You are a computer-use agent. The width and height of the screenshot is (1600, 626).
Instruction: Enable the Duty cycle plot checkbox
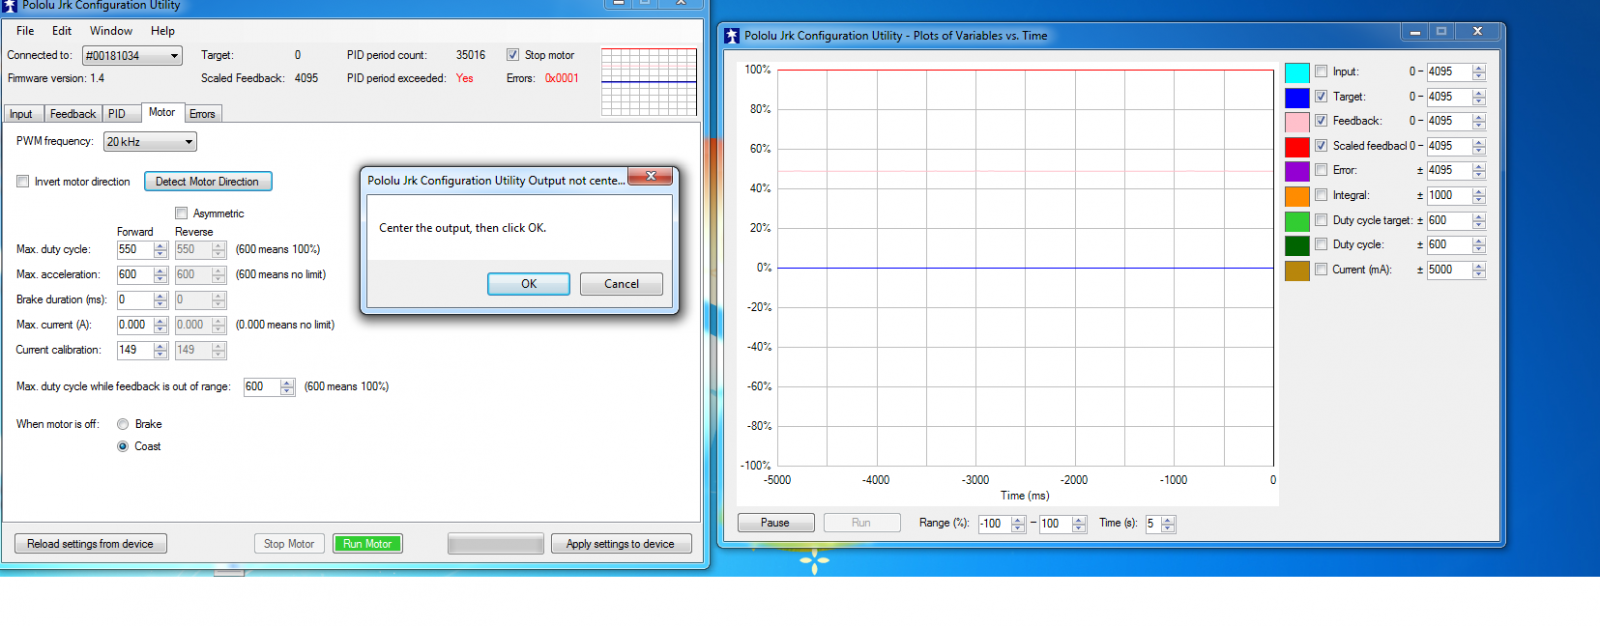click(x=1321, y=244)
